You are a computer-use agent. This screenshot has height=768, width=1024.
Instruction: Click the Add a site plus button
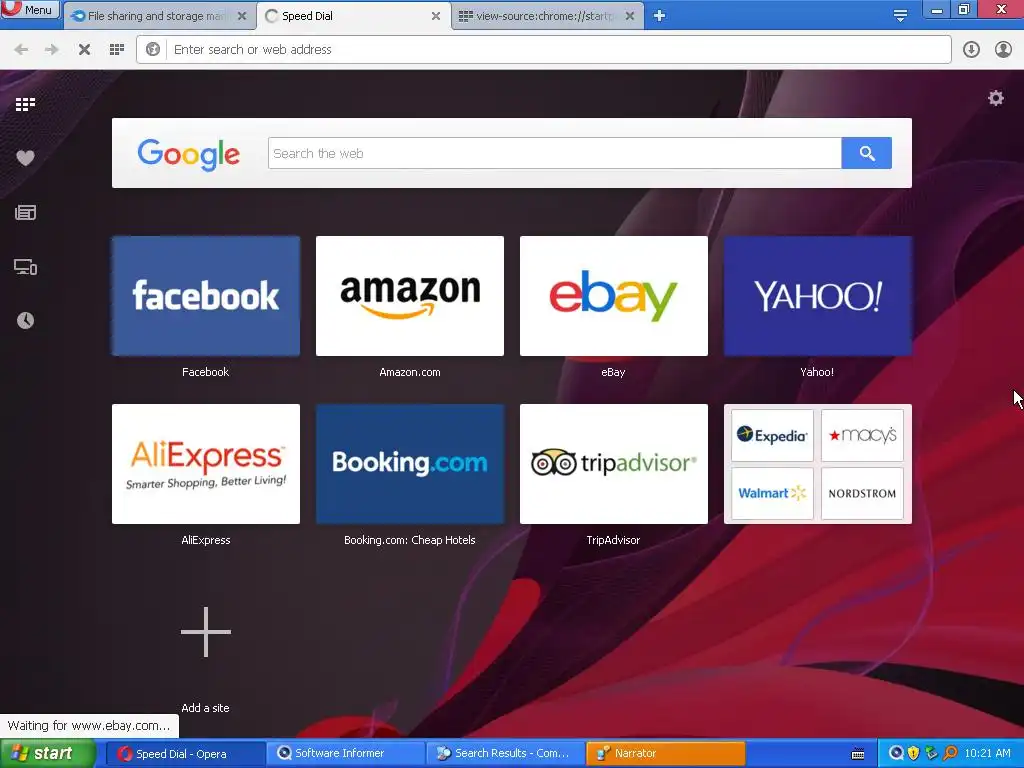click(x=206, y=632)
